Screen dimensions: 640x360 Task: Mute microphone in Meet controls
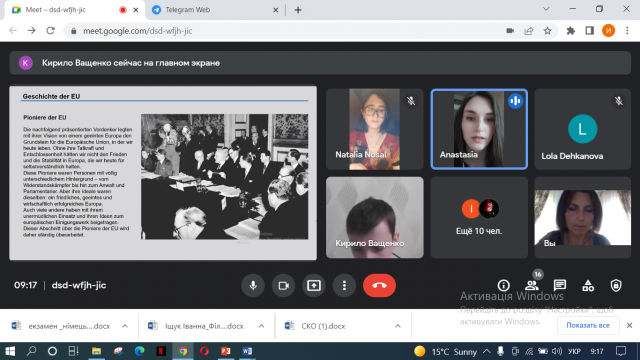[x=253, y=285]
